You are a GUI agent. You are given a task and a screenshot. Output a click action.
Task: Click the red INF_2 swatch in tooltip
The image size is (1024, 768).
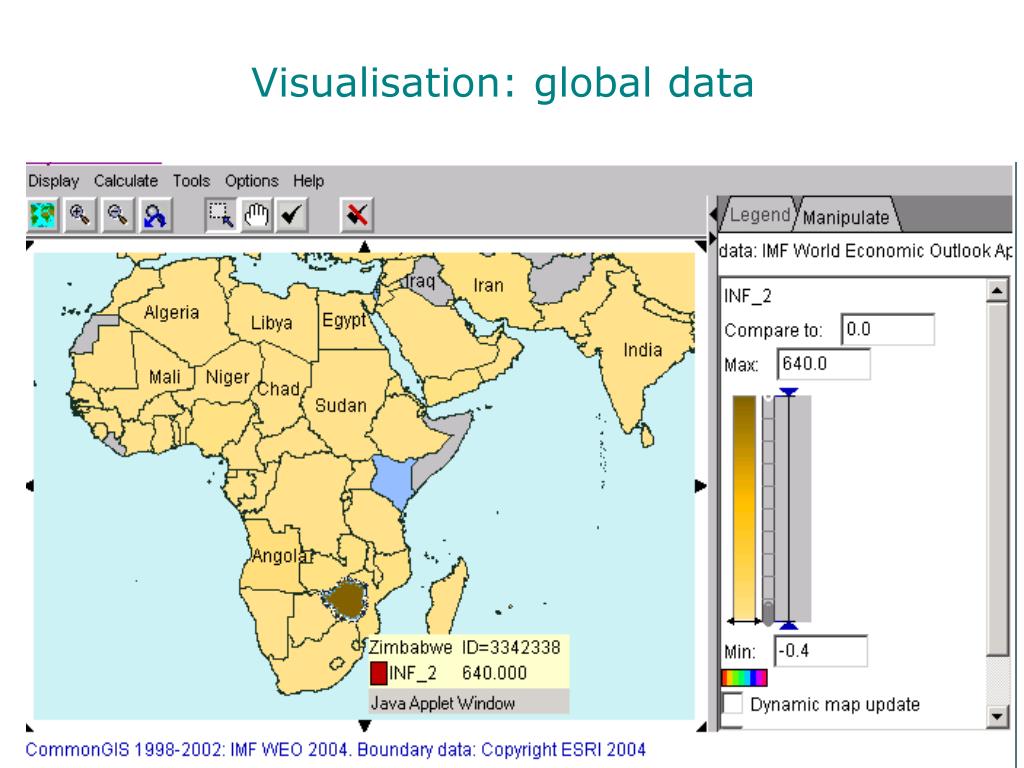pyautogui.click(x=378, y=673)
